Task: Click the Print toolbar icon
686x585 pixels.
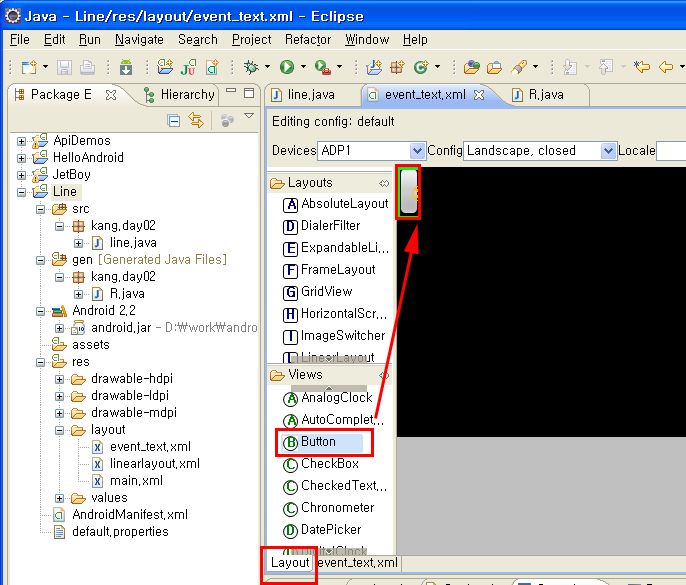Action: click(x=88, y=67)
